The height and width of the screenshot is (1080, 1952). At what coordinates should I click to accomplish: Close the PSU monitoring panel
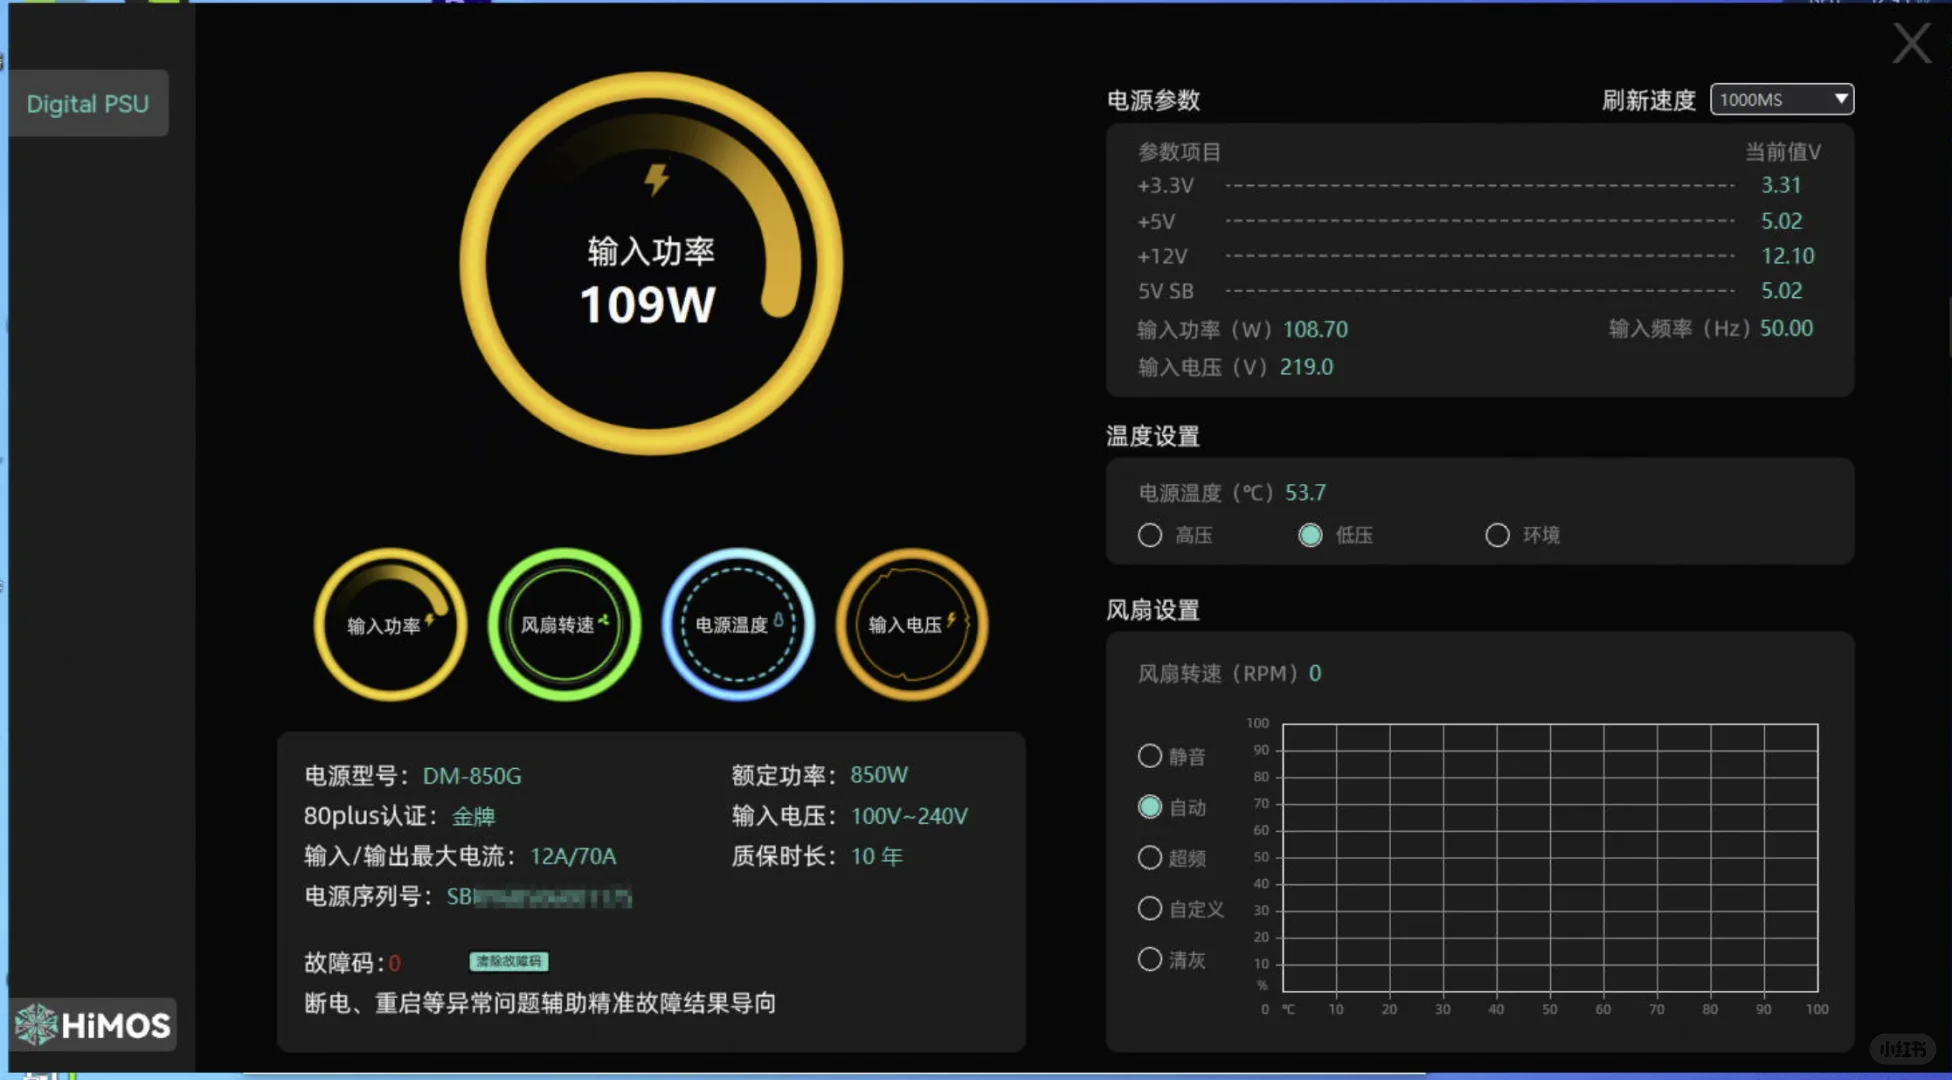click(1910, 44)
